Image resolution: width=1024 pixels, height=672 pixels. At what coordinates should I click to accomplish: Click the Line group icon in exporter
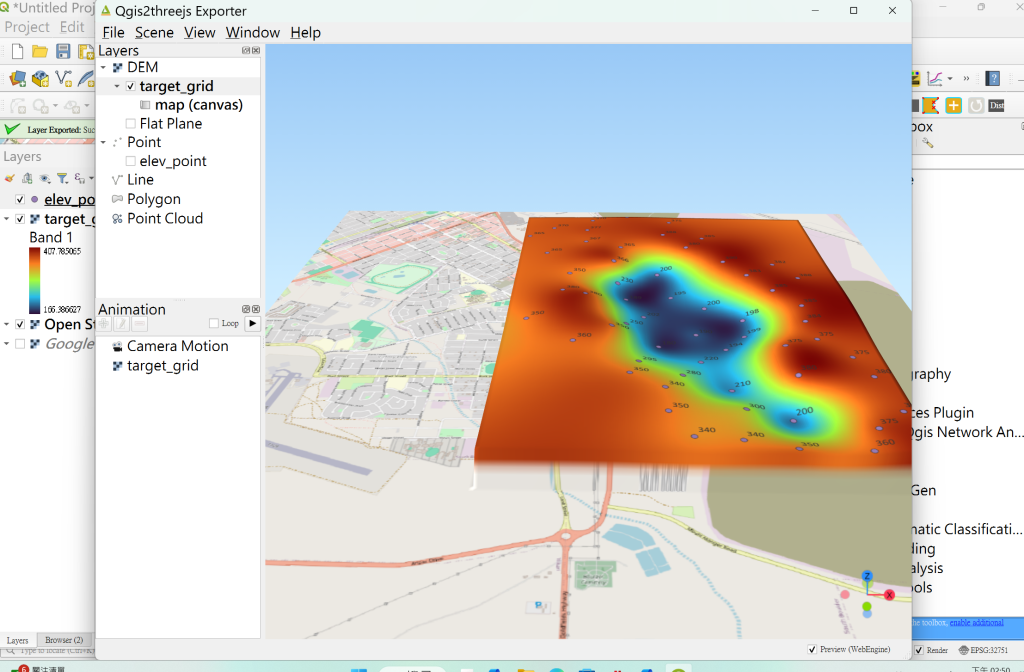pyautogui.click(x=118, y=180)
